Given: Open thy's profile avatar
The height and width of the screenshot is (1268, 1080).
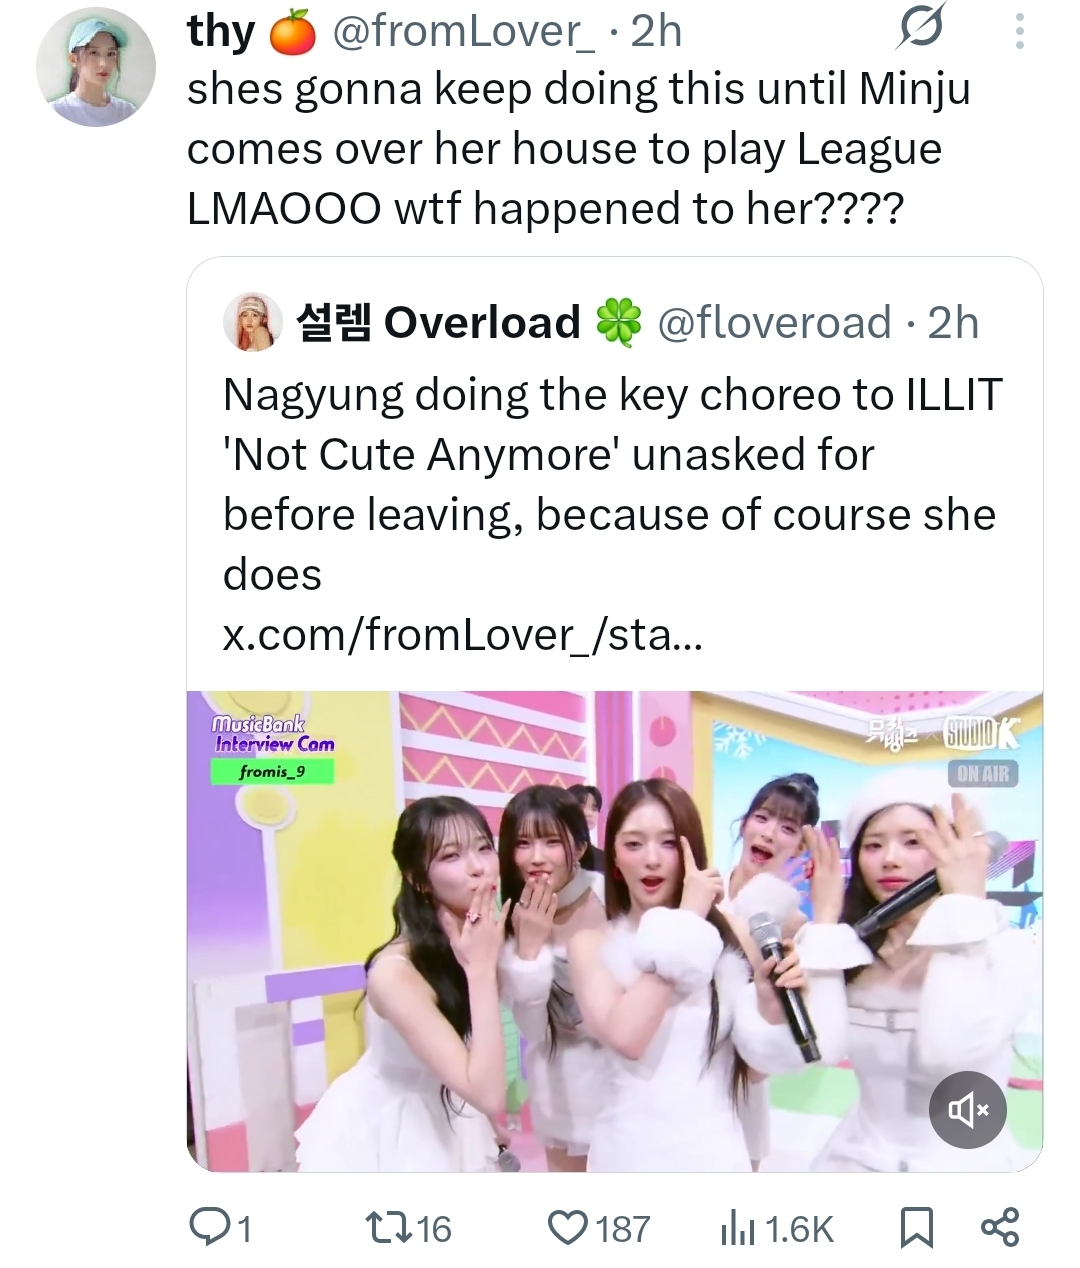Looking at the screenshot, I should tap(95, 67).
